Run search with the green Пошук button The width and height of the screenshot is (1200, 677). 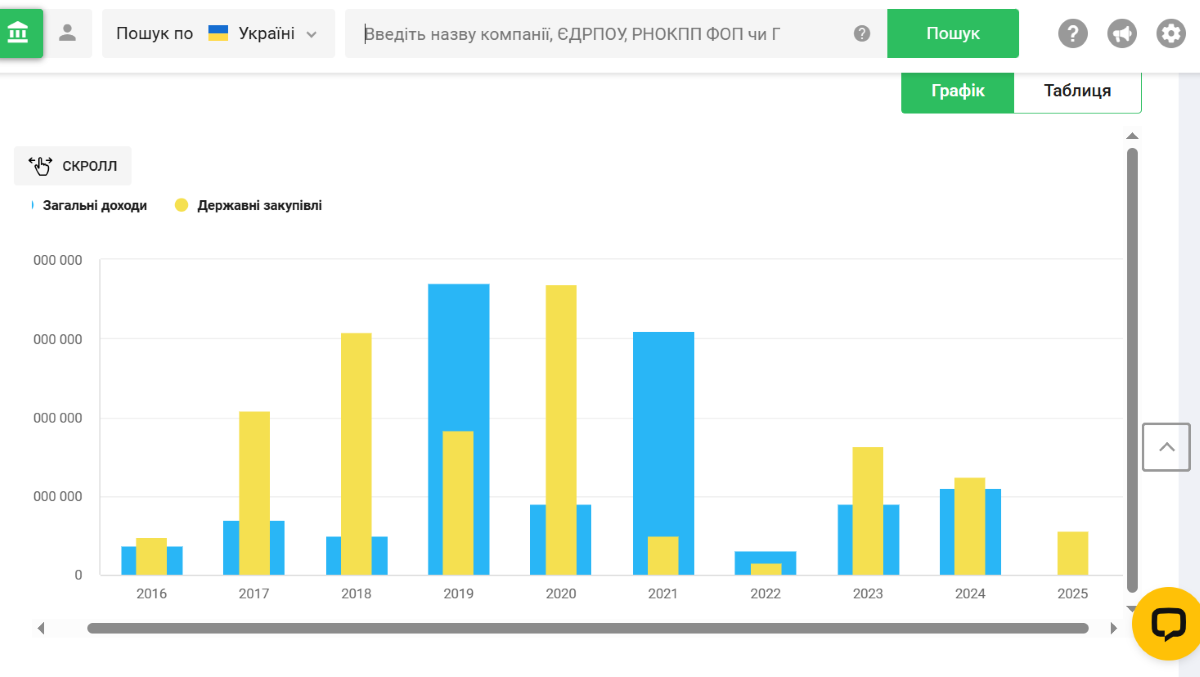coord(953,33)
